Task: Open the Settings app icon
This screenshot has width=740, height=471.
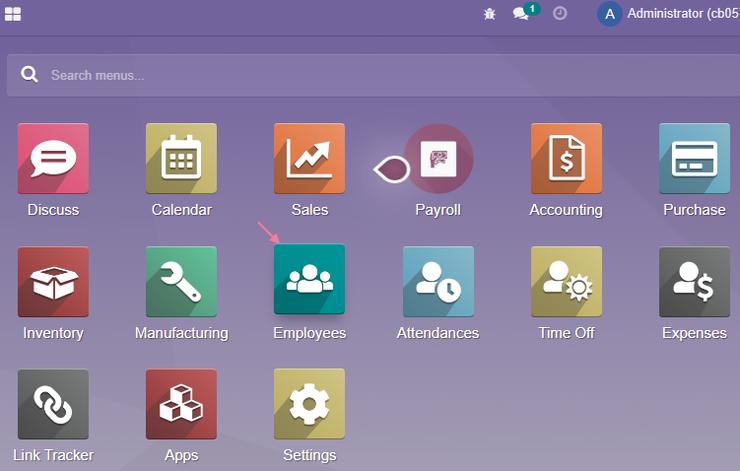Action: click(x=310, y=404)
